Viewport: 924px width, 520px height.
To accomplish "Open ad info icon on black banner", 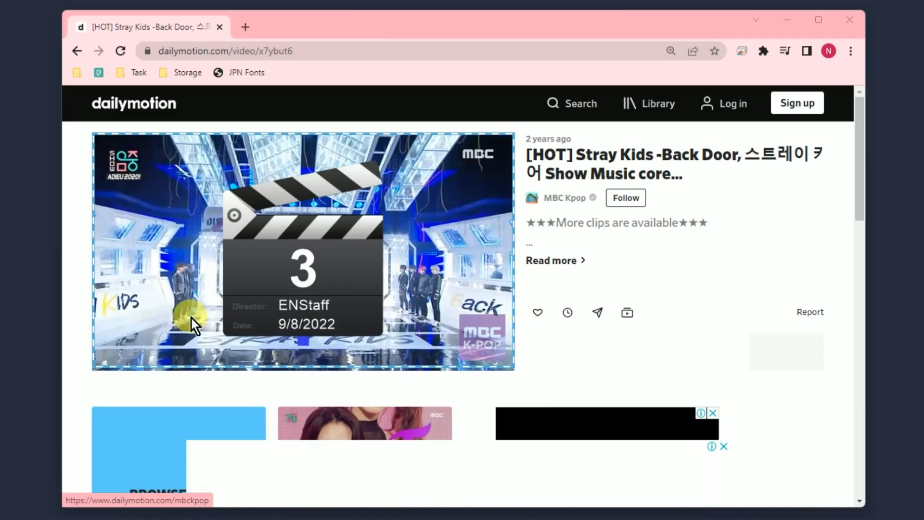I will pyautogui.click(x=701, y=413).
